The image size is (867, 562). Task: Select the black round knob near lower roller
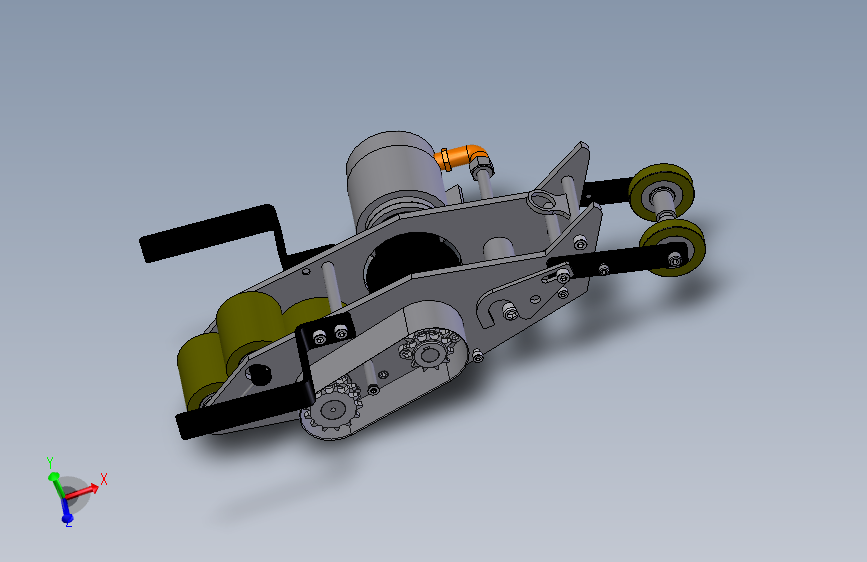tap(259, 374)
